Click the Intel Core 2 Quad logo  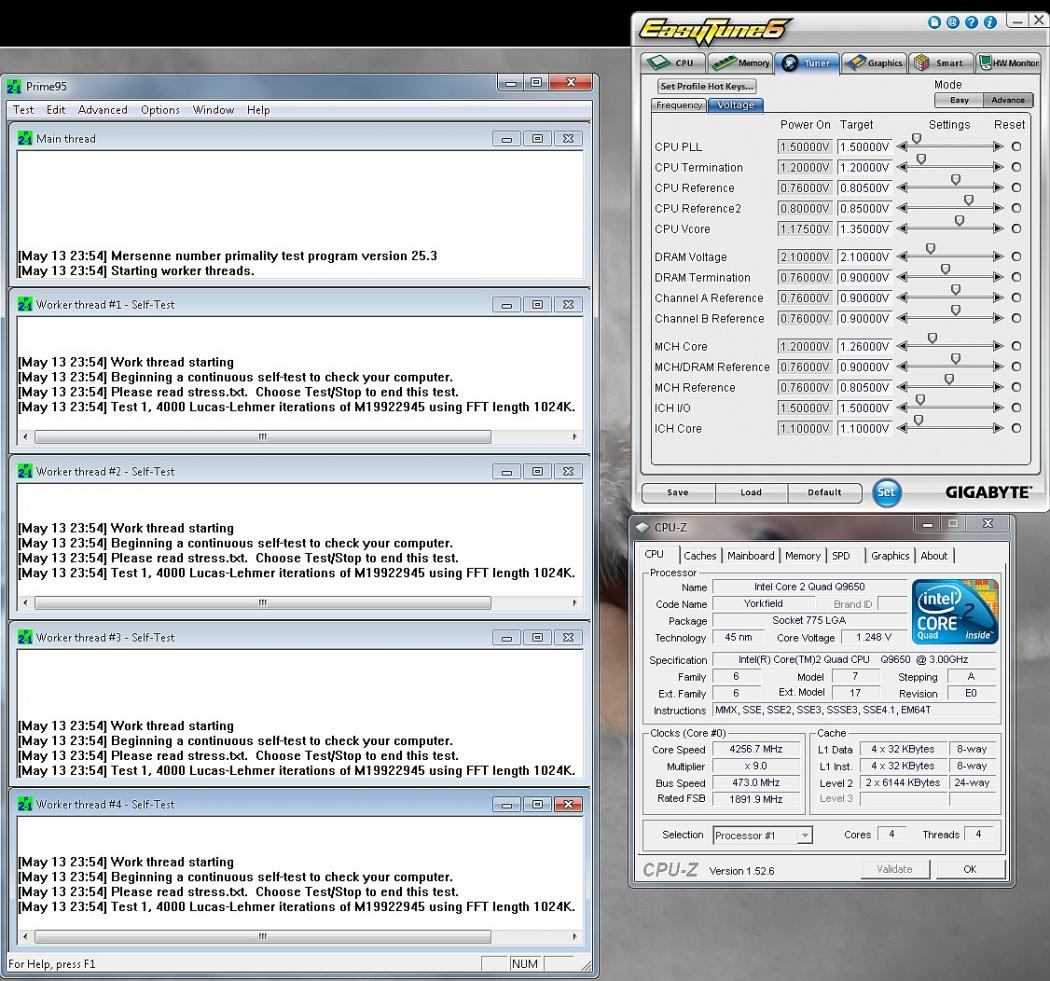click(954, 612)
